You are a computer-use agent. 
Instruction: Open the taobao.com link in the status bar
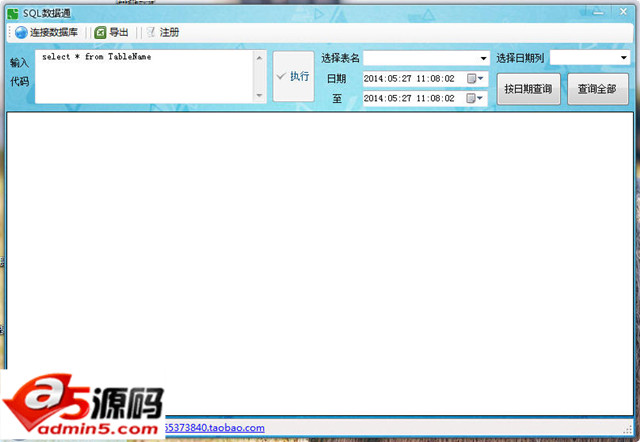(x=215, y=428)
